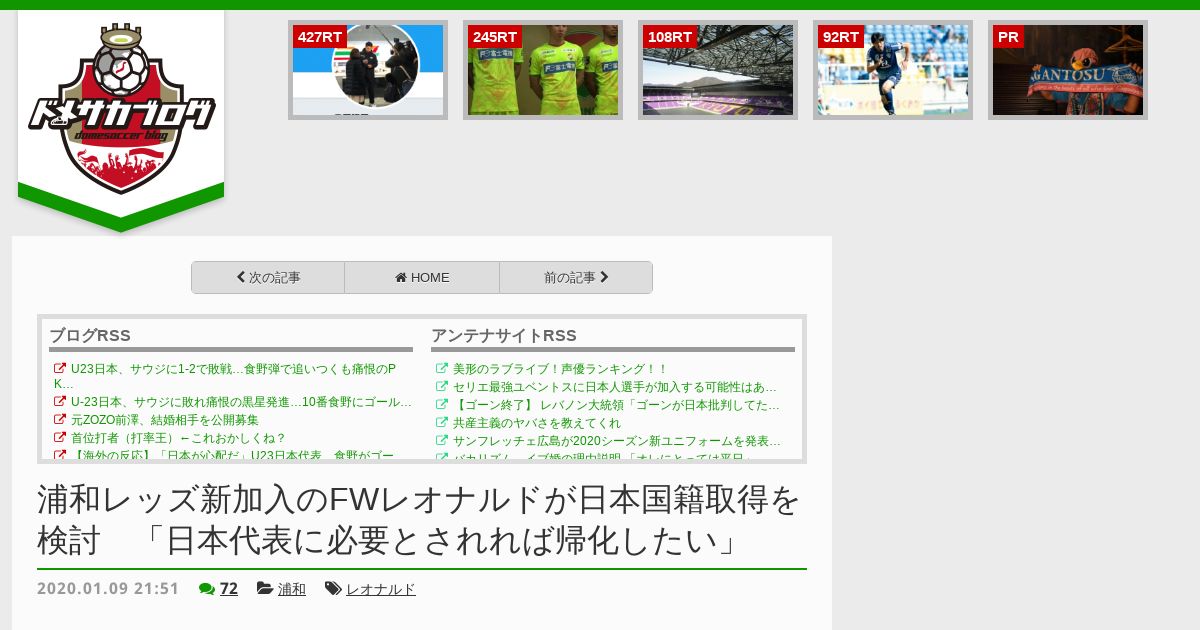Click external-link icon beside 美形のラブライブ
The width and height of the screenshot is (1200, 630).
(x=442, y=369)
